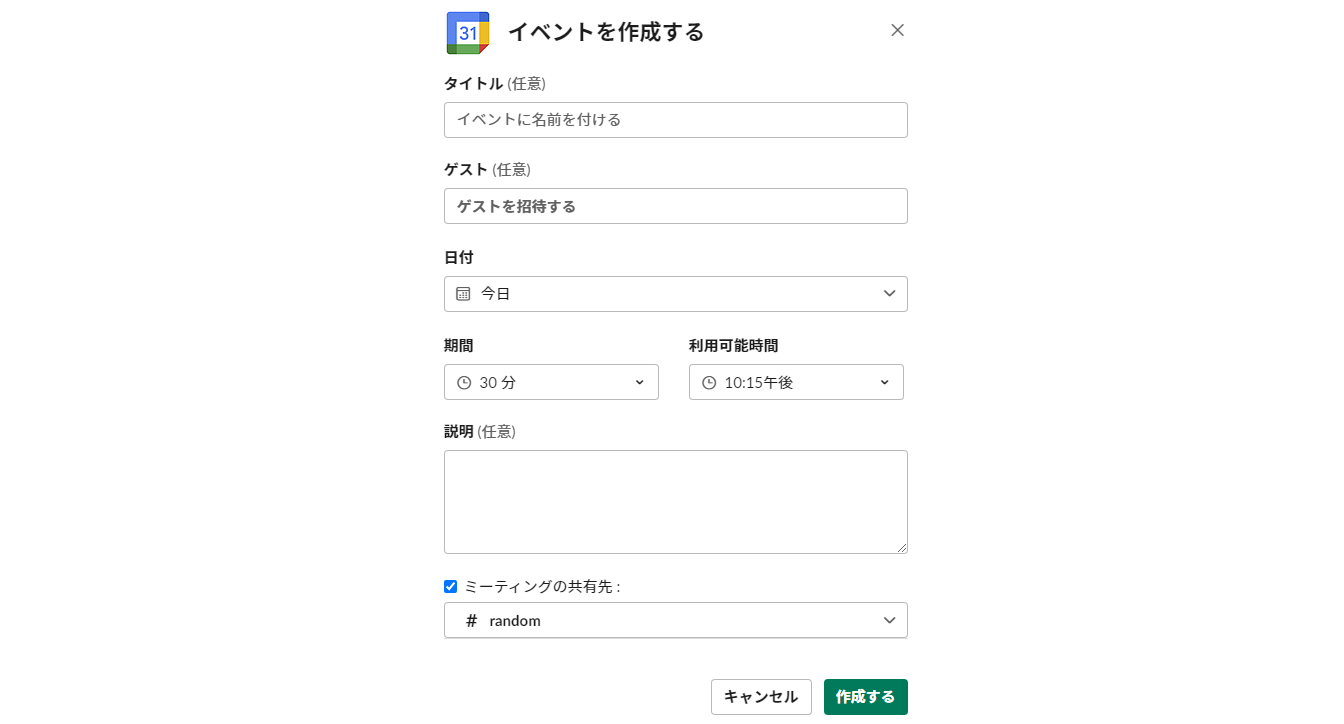The width and height of the screenshot is (1344, 724).
Task: Close the event creation dialog
Action: point(897,30)
